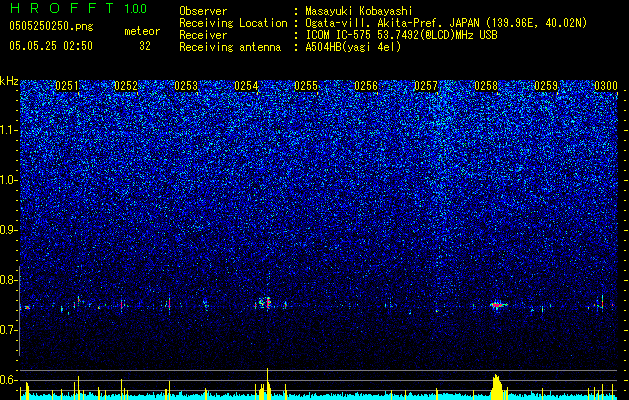
Task: Click the Receiving Location label
Action: [233, 23]
